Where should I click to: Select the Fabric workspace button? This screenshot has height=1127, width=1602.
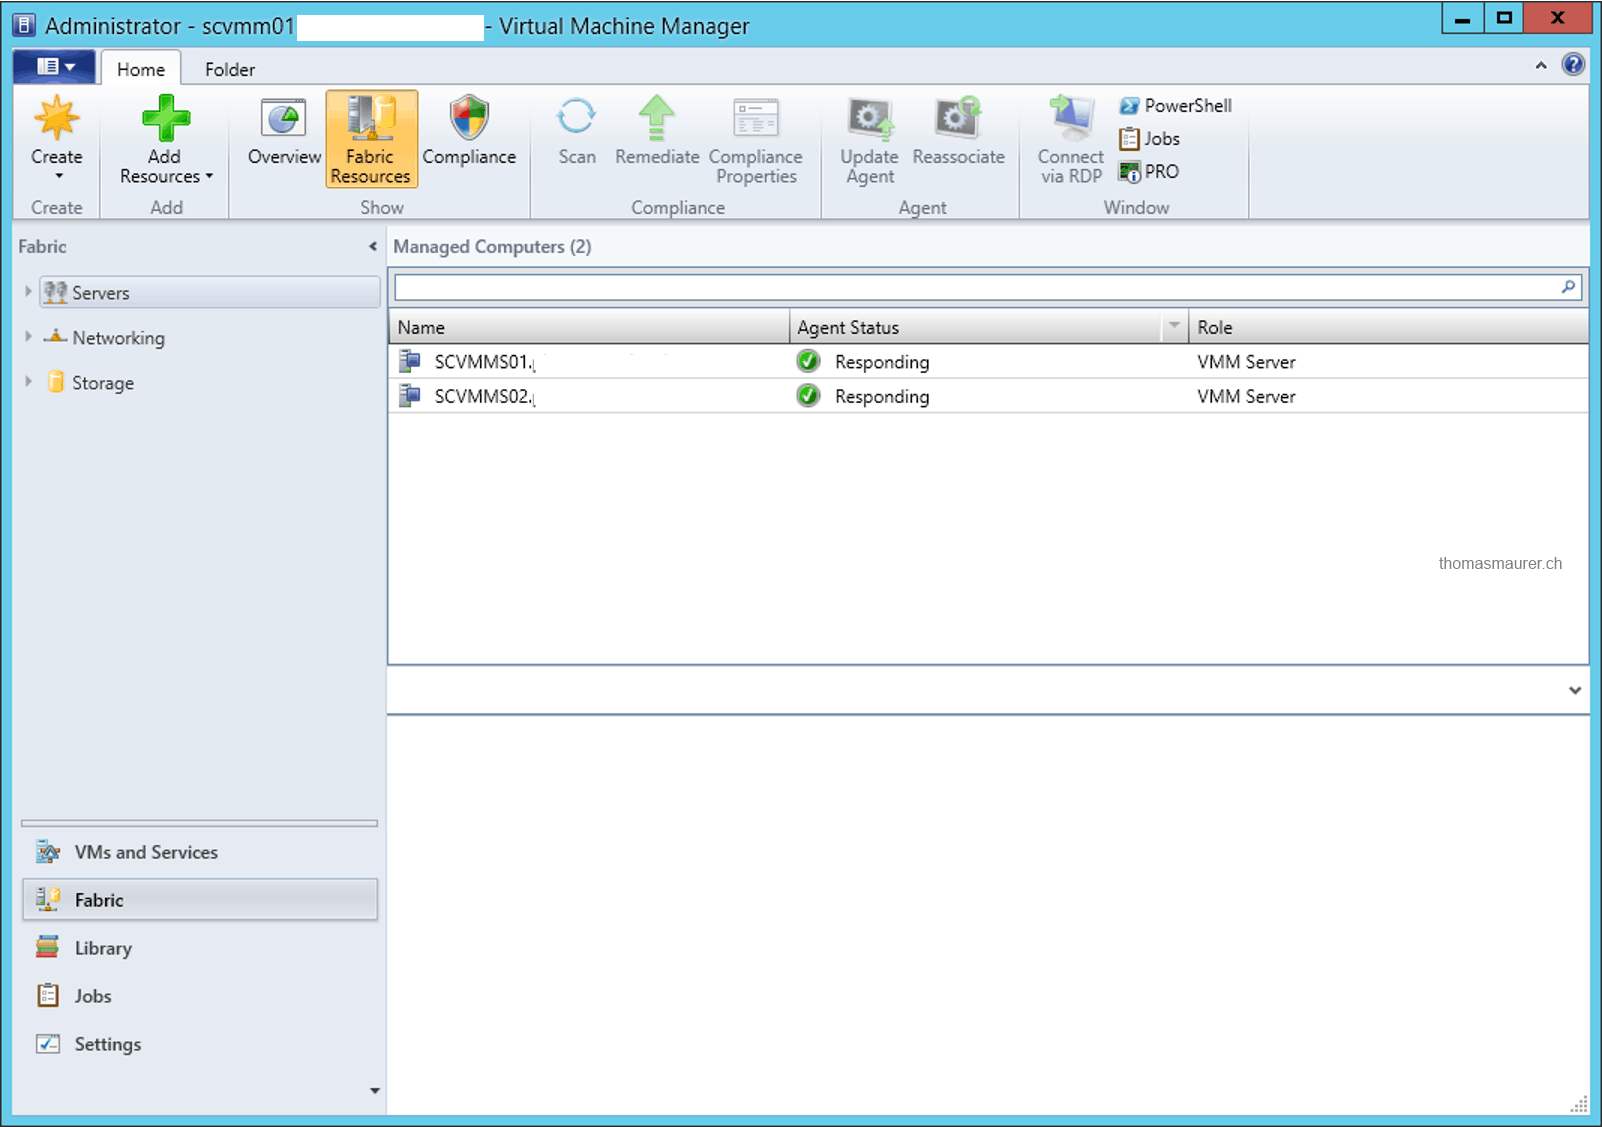coord(200,900)
